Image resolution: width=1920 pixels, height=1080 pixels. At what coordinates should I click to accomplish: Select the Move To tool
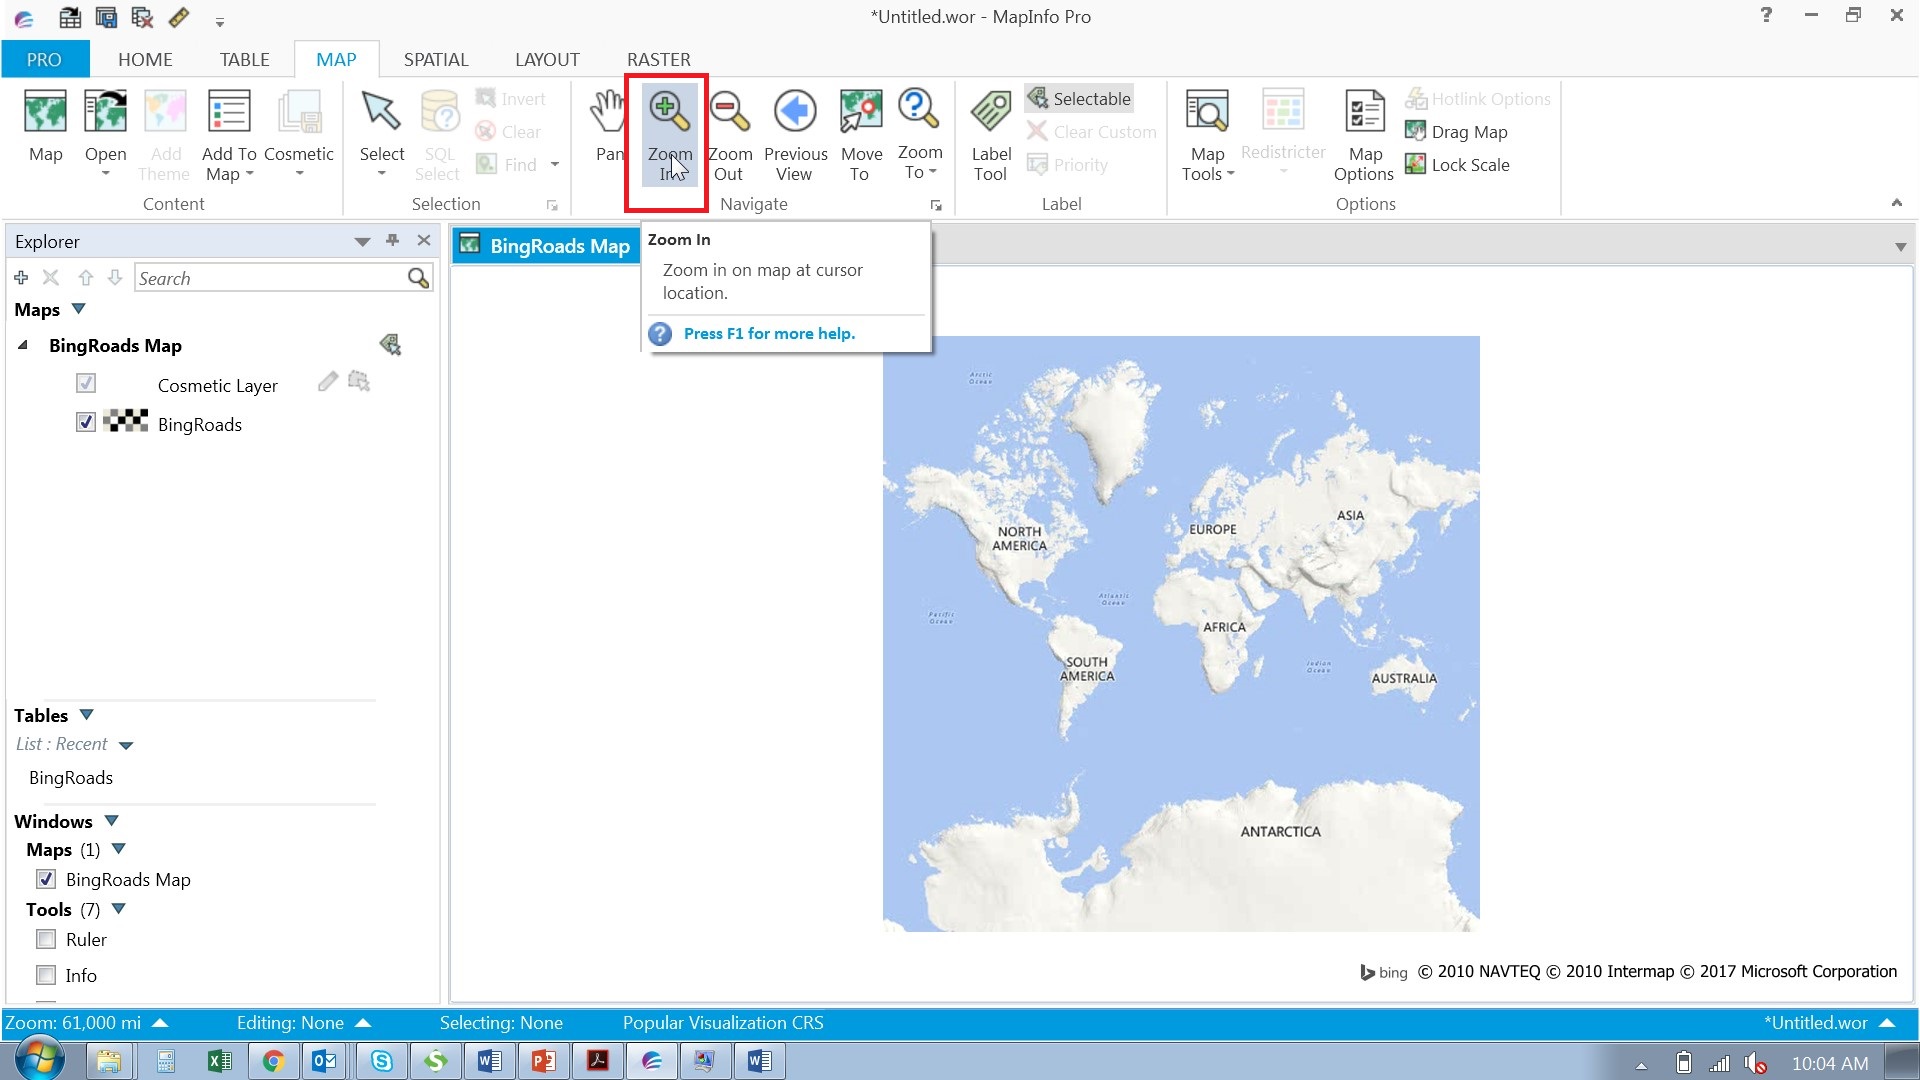pyautogui.click(x=861, y=130)
